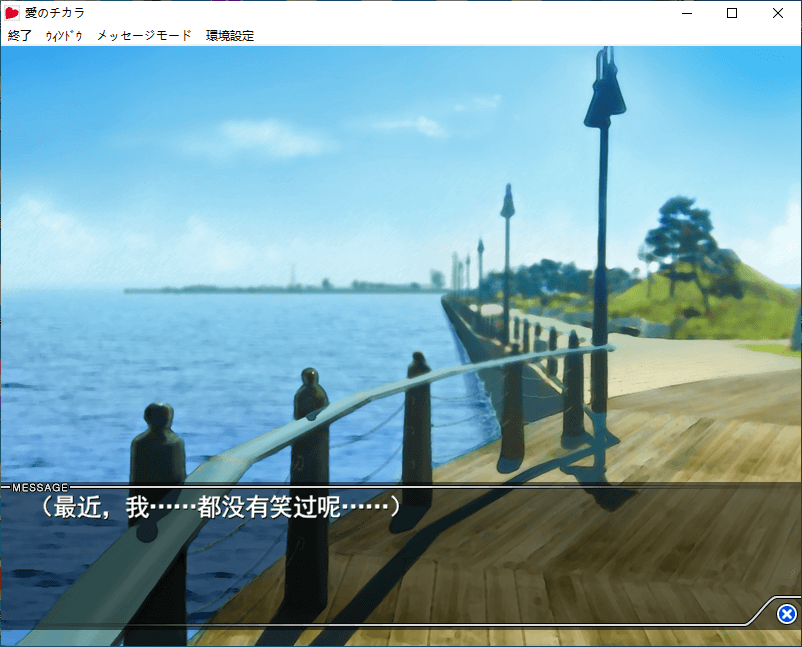The width and height of the screenshot is (802, 647).
Task: Close the 愛のチカラ game window
Action: tap(778, 13)
